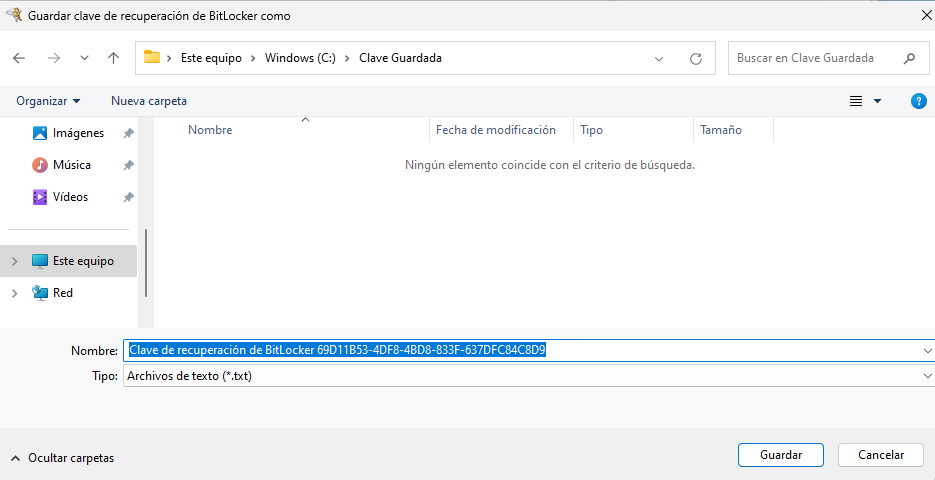Expand the Este equipo tree node
This screenshot has width=935, height=480.
(x=14, y=261)
